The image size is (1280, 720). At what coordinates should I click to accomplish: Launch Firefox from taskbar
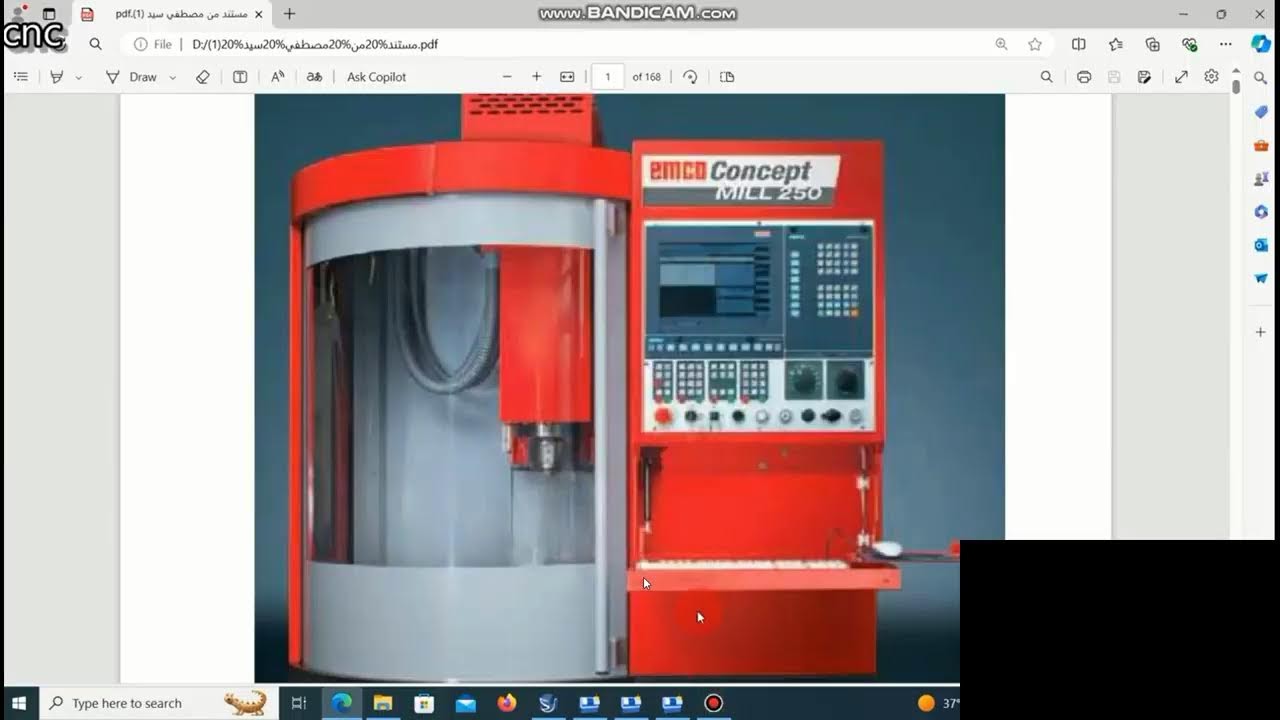507,703
